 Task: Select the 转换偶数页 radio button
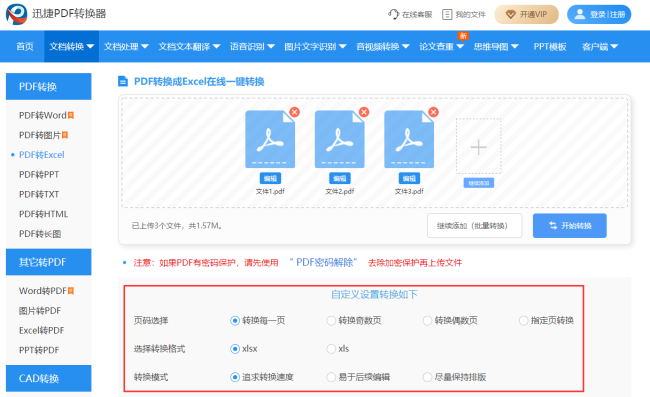pyautogui.click(x=427, y=321)
